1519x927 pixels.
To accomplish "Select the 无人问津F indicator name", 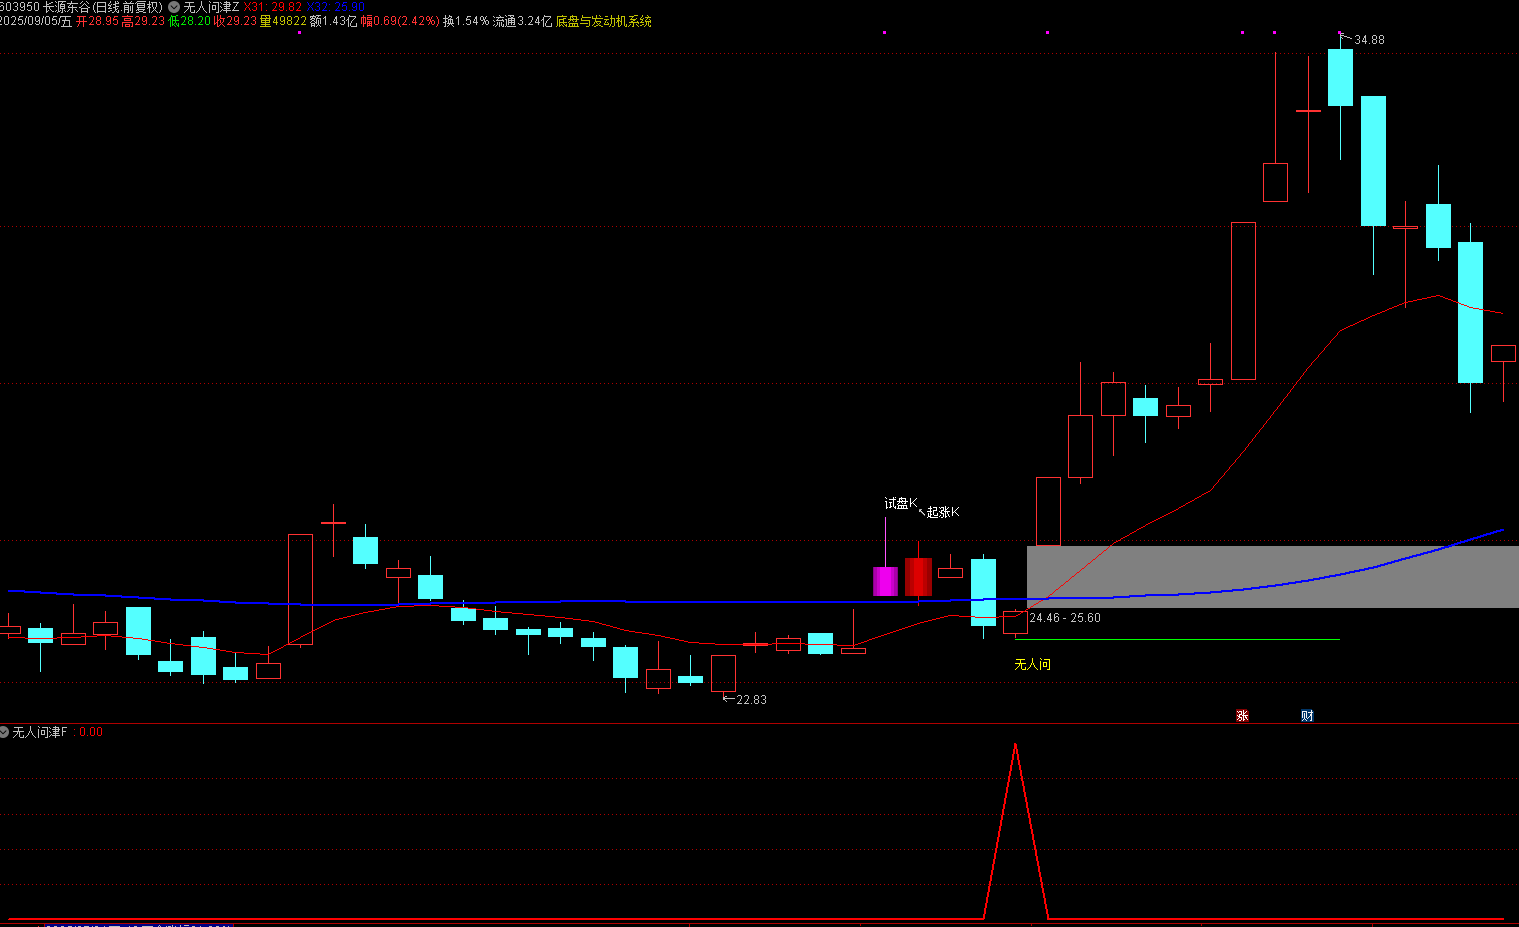I will click(x=40, y=732).
